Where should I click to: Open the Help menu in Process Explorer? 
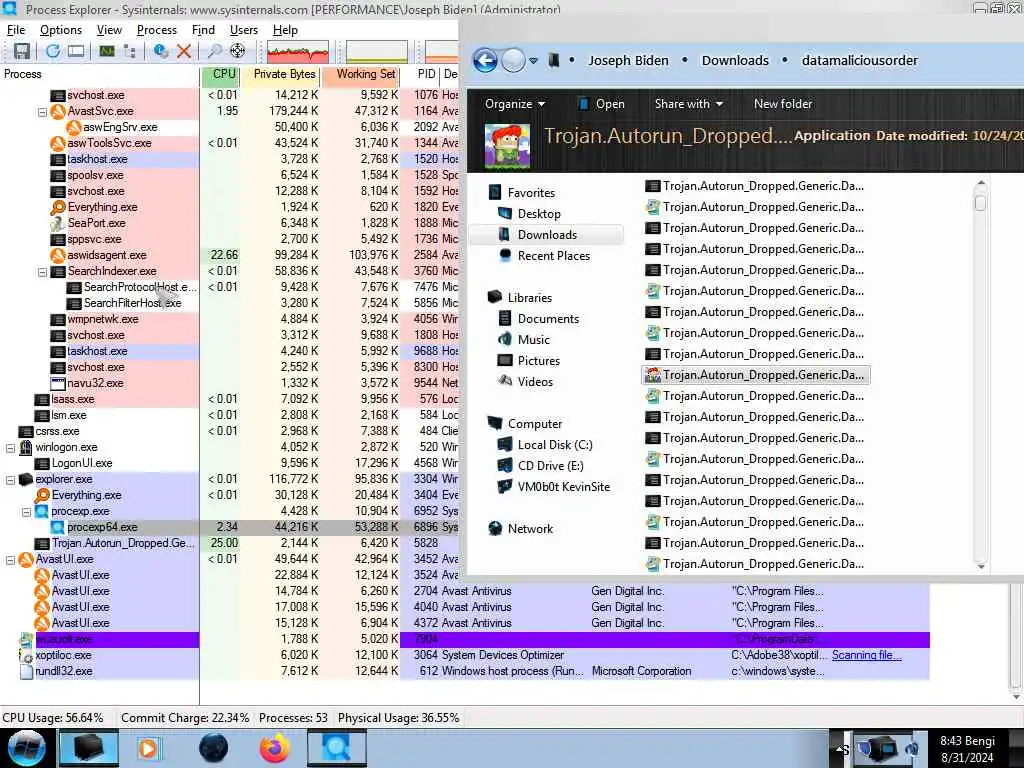coord(285,30)
